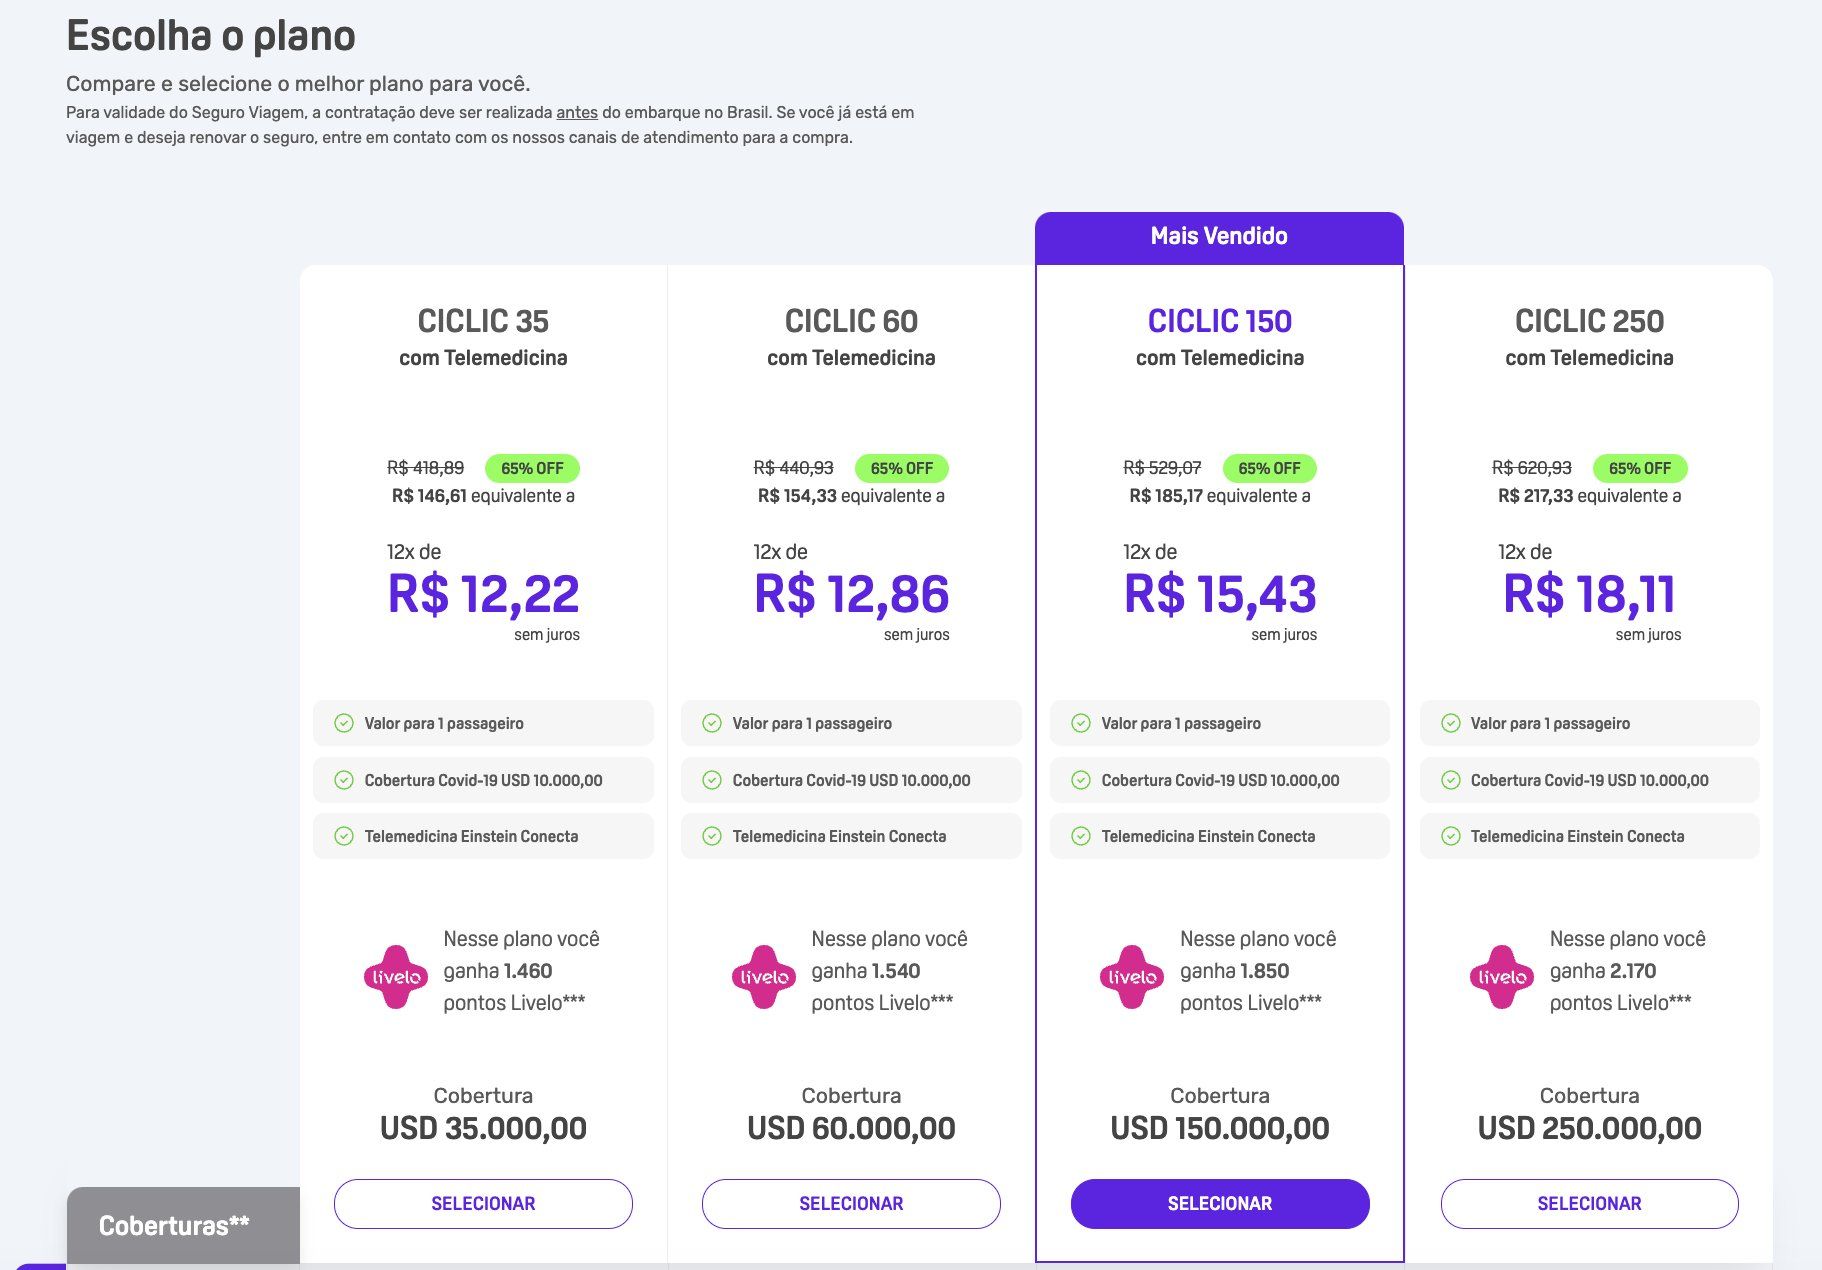Click the check icon beside CICLIC 60 Cobertura Covid-19
Image resolution: width=1822 pixels, height=1270 pixels.
coord(712,780)
